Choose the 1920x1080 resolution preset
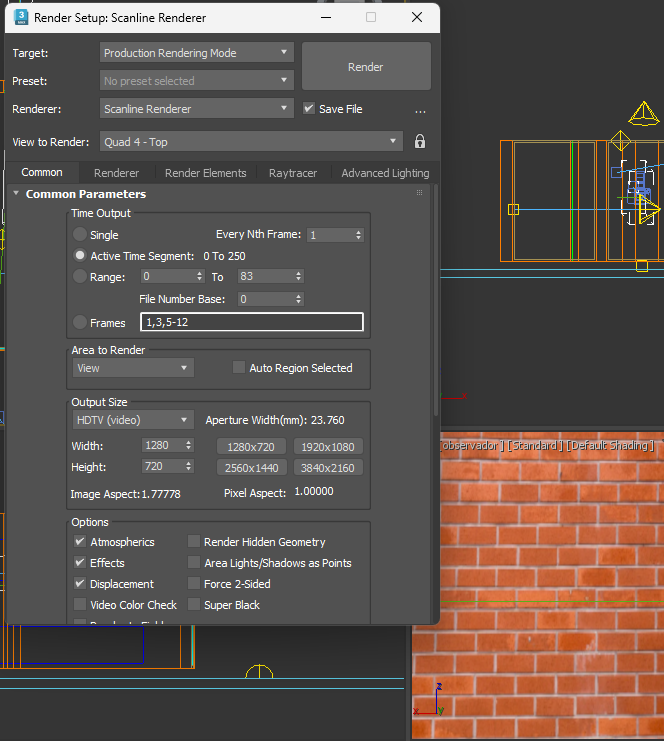This screenshot has height=741, width=664. 329,447
